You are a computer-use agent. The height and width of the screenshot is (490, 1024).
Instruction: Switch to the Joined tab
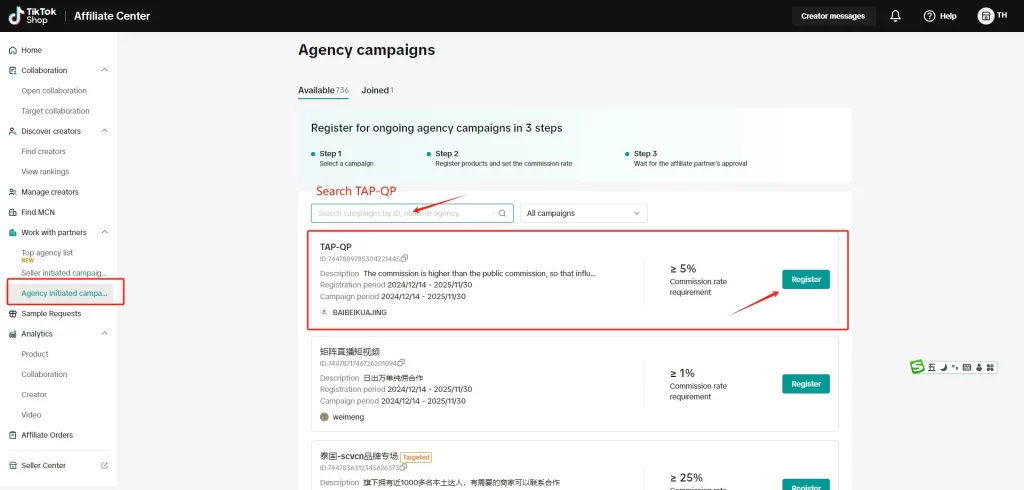(x=377, y=90)
